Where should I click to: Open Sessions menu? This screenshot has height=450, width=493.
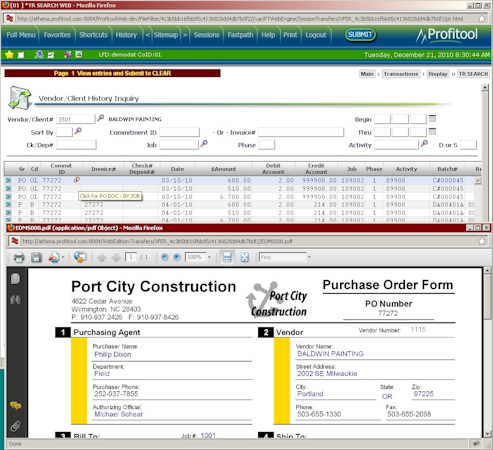pyautogui.click(x=207, y=35)
